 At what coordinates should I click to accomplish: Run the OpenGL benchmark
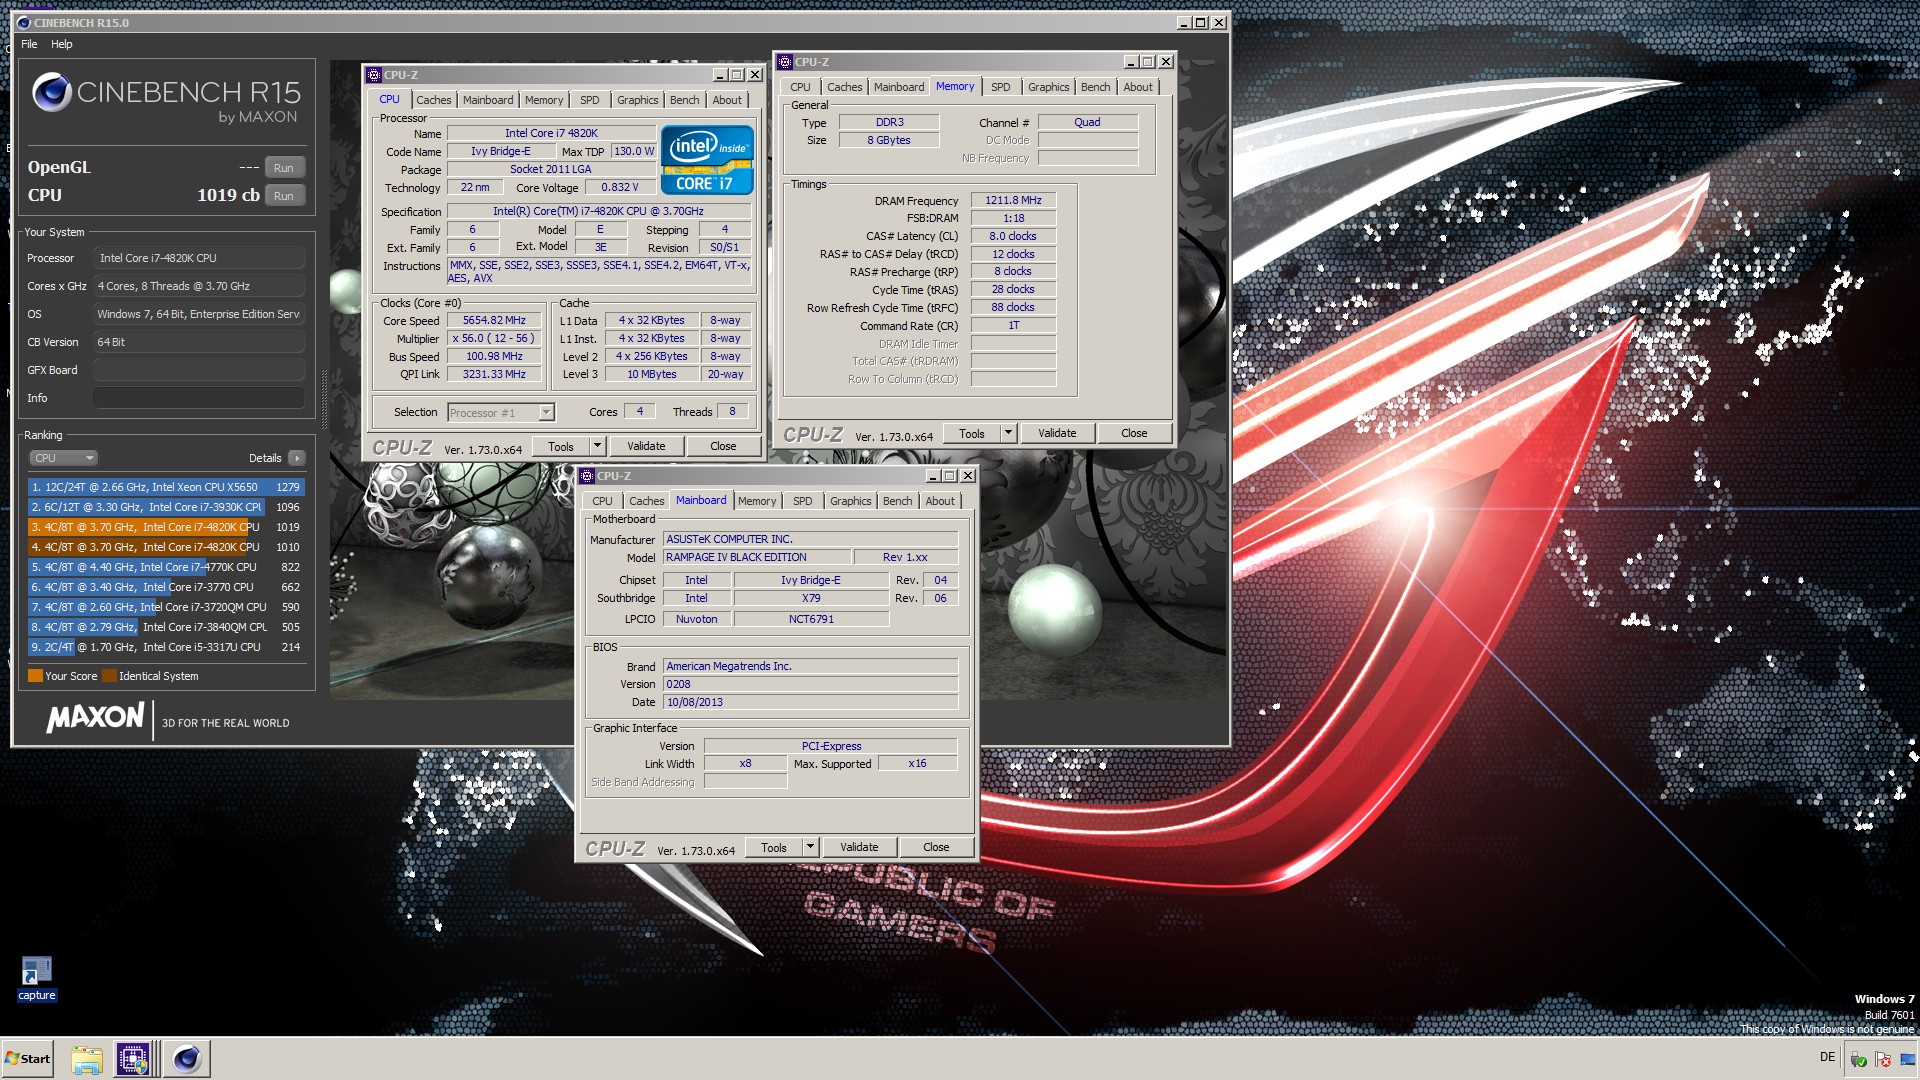pos(284,168)
